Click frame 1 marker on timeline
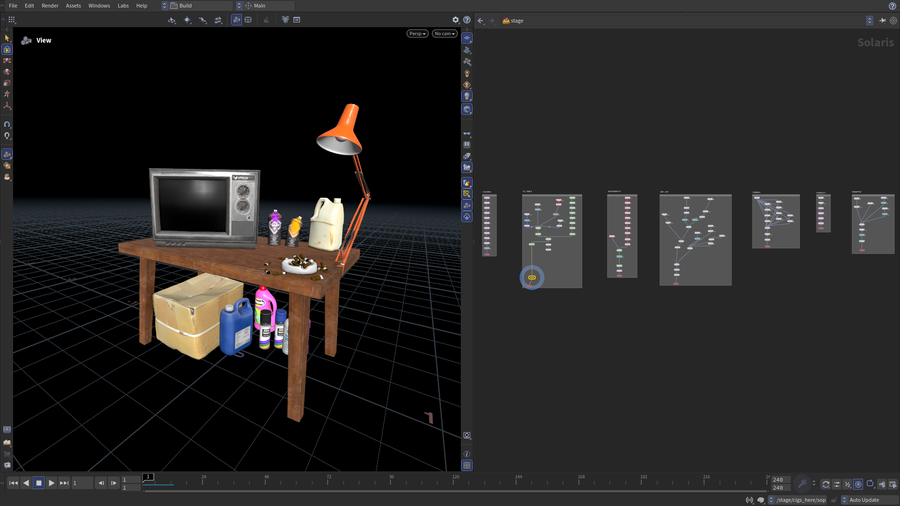The height and width of the screenshot is (506, 900). (x=148, y=477)
